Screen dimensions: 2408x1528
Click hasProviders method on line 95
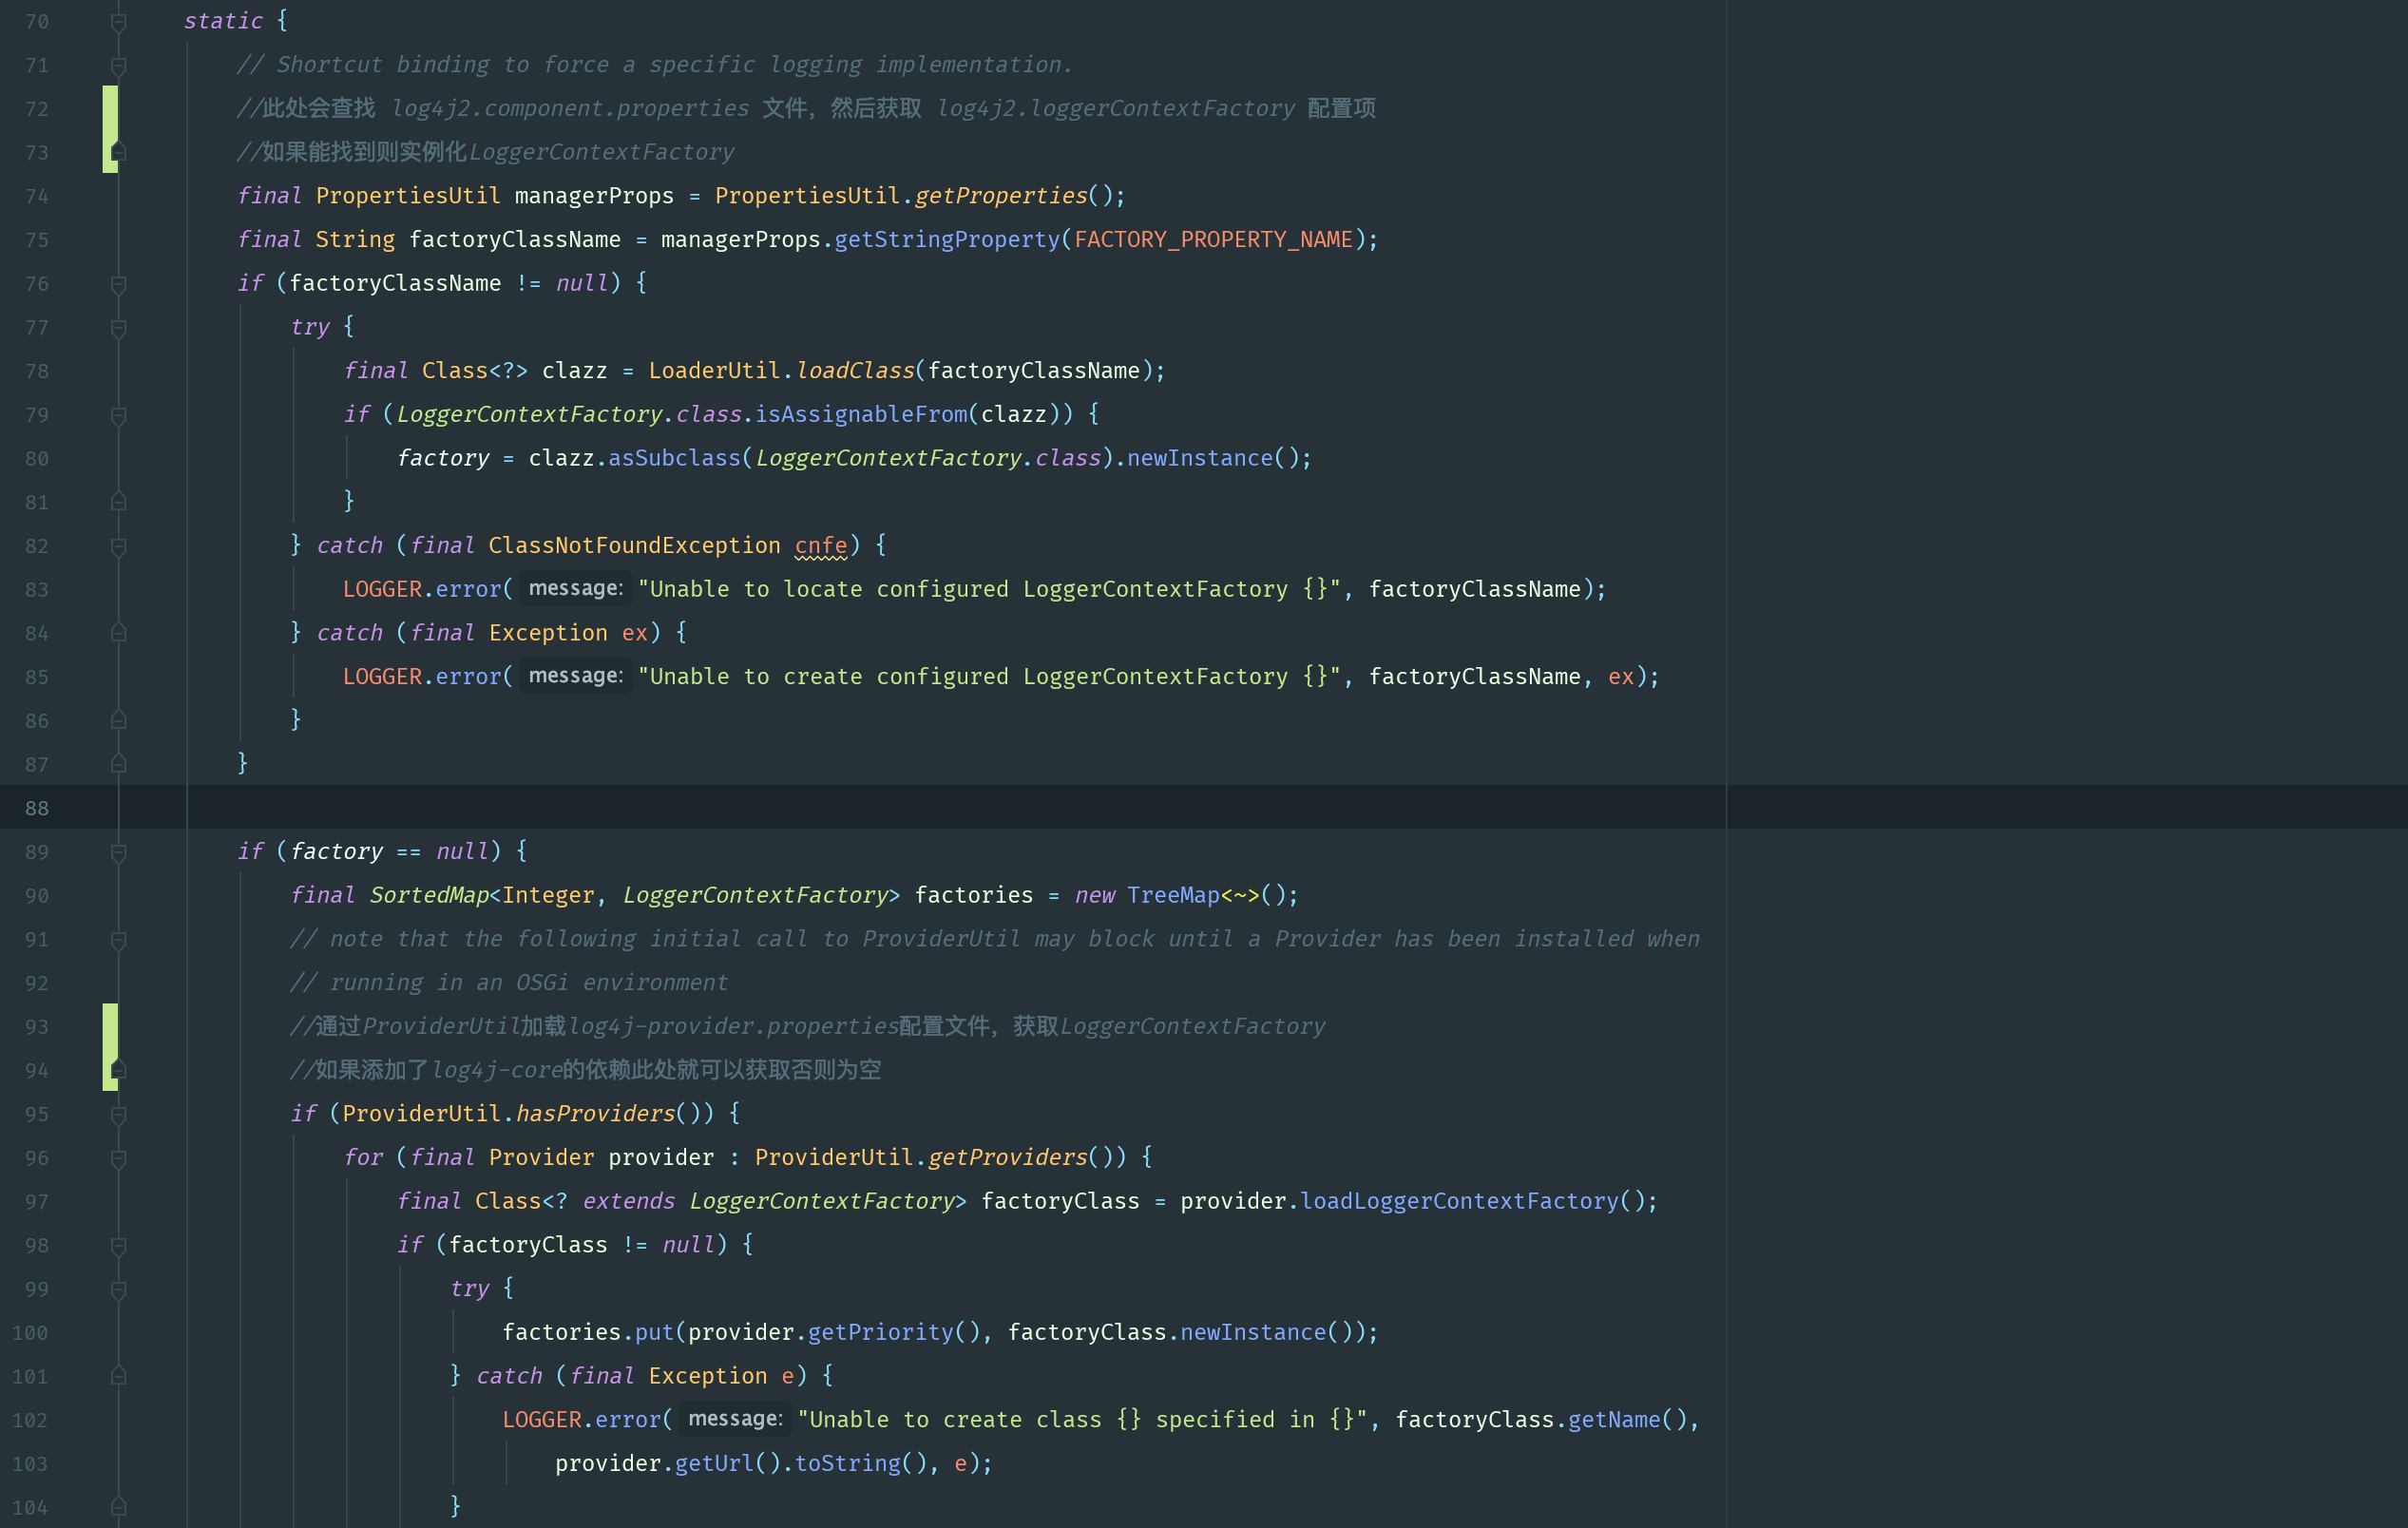pos(595,1114)
